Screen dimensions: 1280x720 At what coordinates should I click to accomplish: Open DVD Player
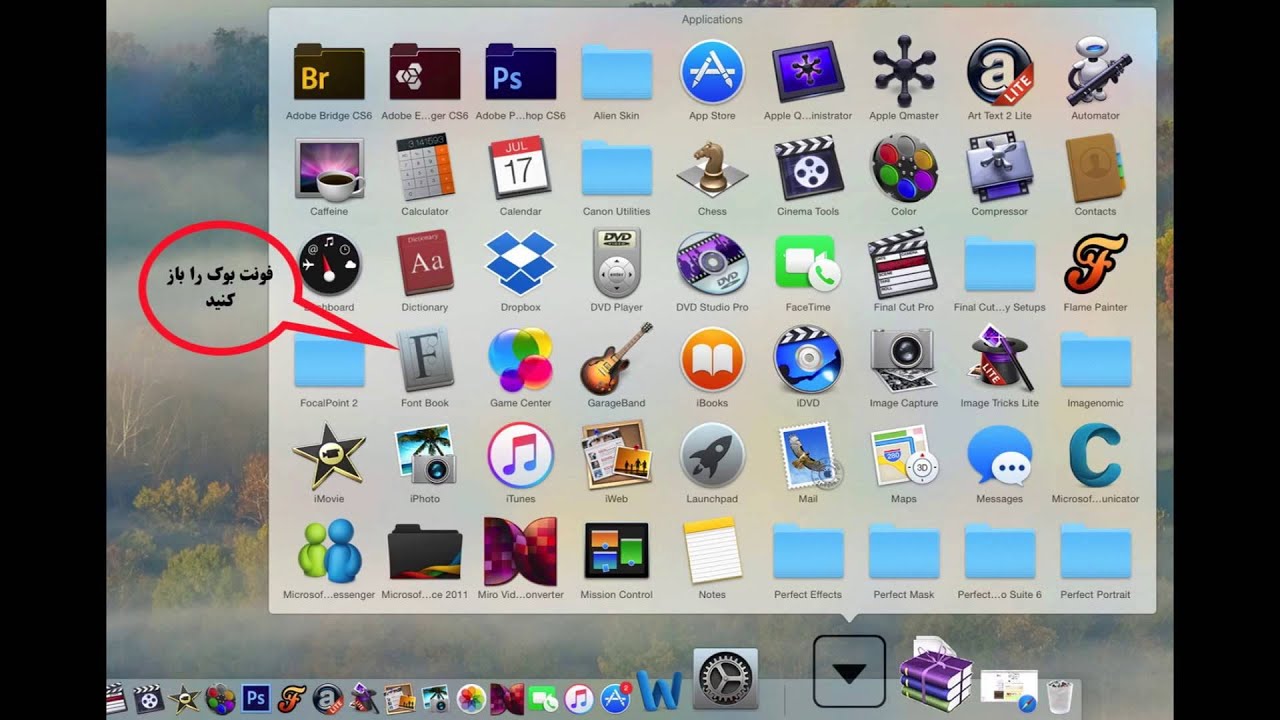click(616, 264)
